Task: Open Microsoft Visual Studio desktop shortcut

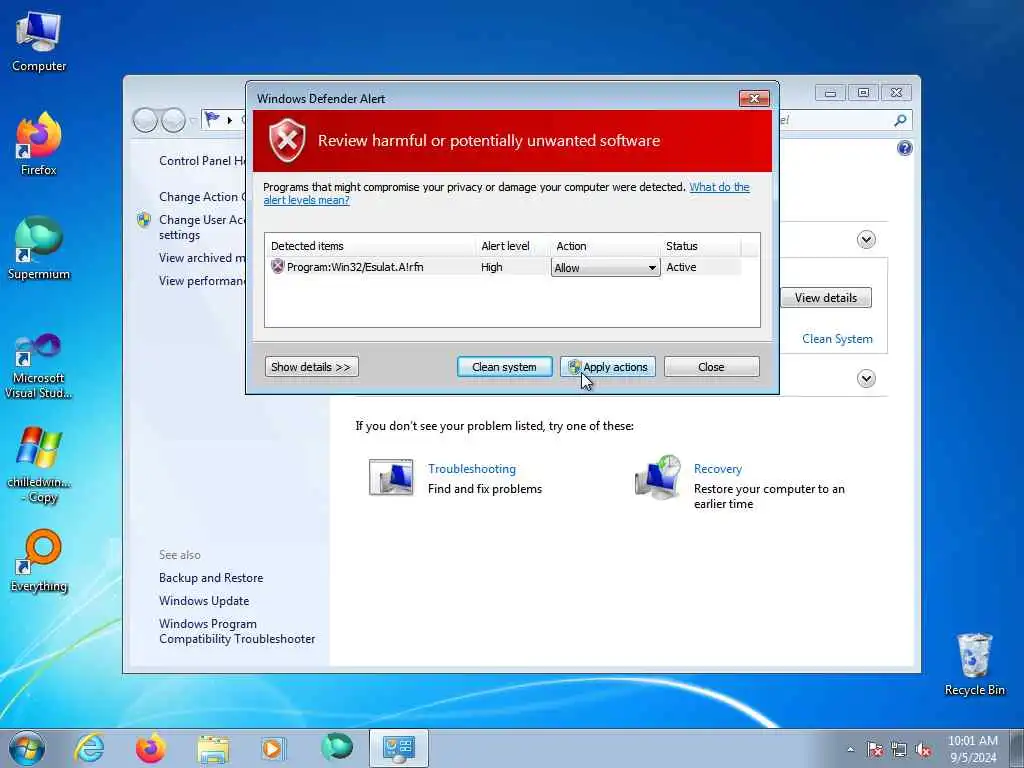Action: (x=39, y=366)
